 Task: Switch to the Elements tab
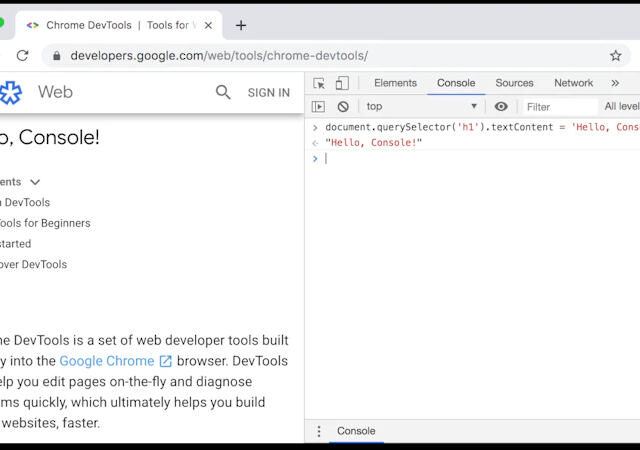click(x=395, y=83)
